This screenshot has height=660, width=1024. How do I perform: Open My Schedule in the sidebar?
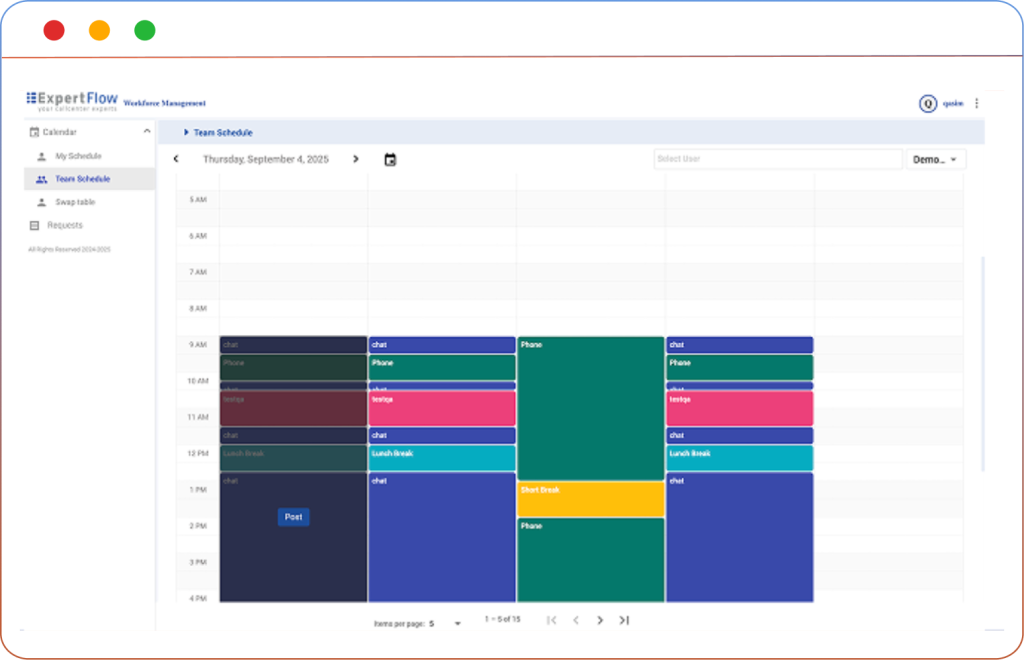pos(78,156)
